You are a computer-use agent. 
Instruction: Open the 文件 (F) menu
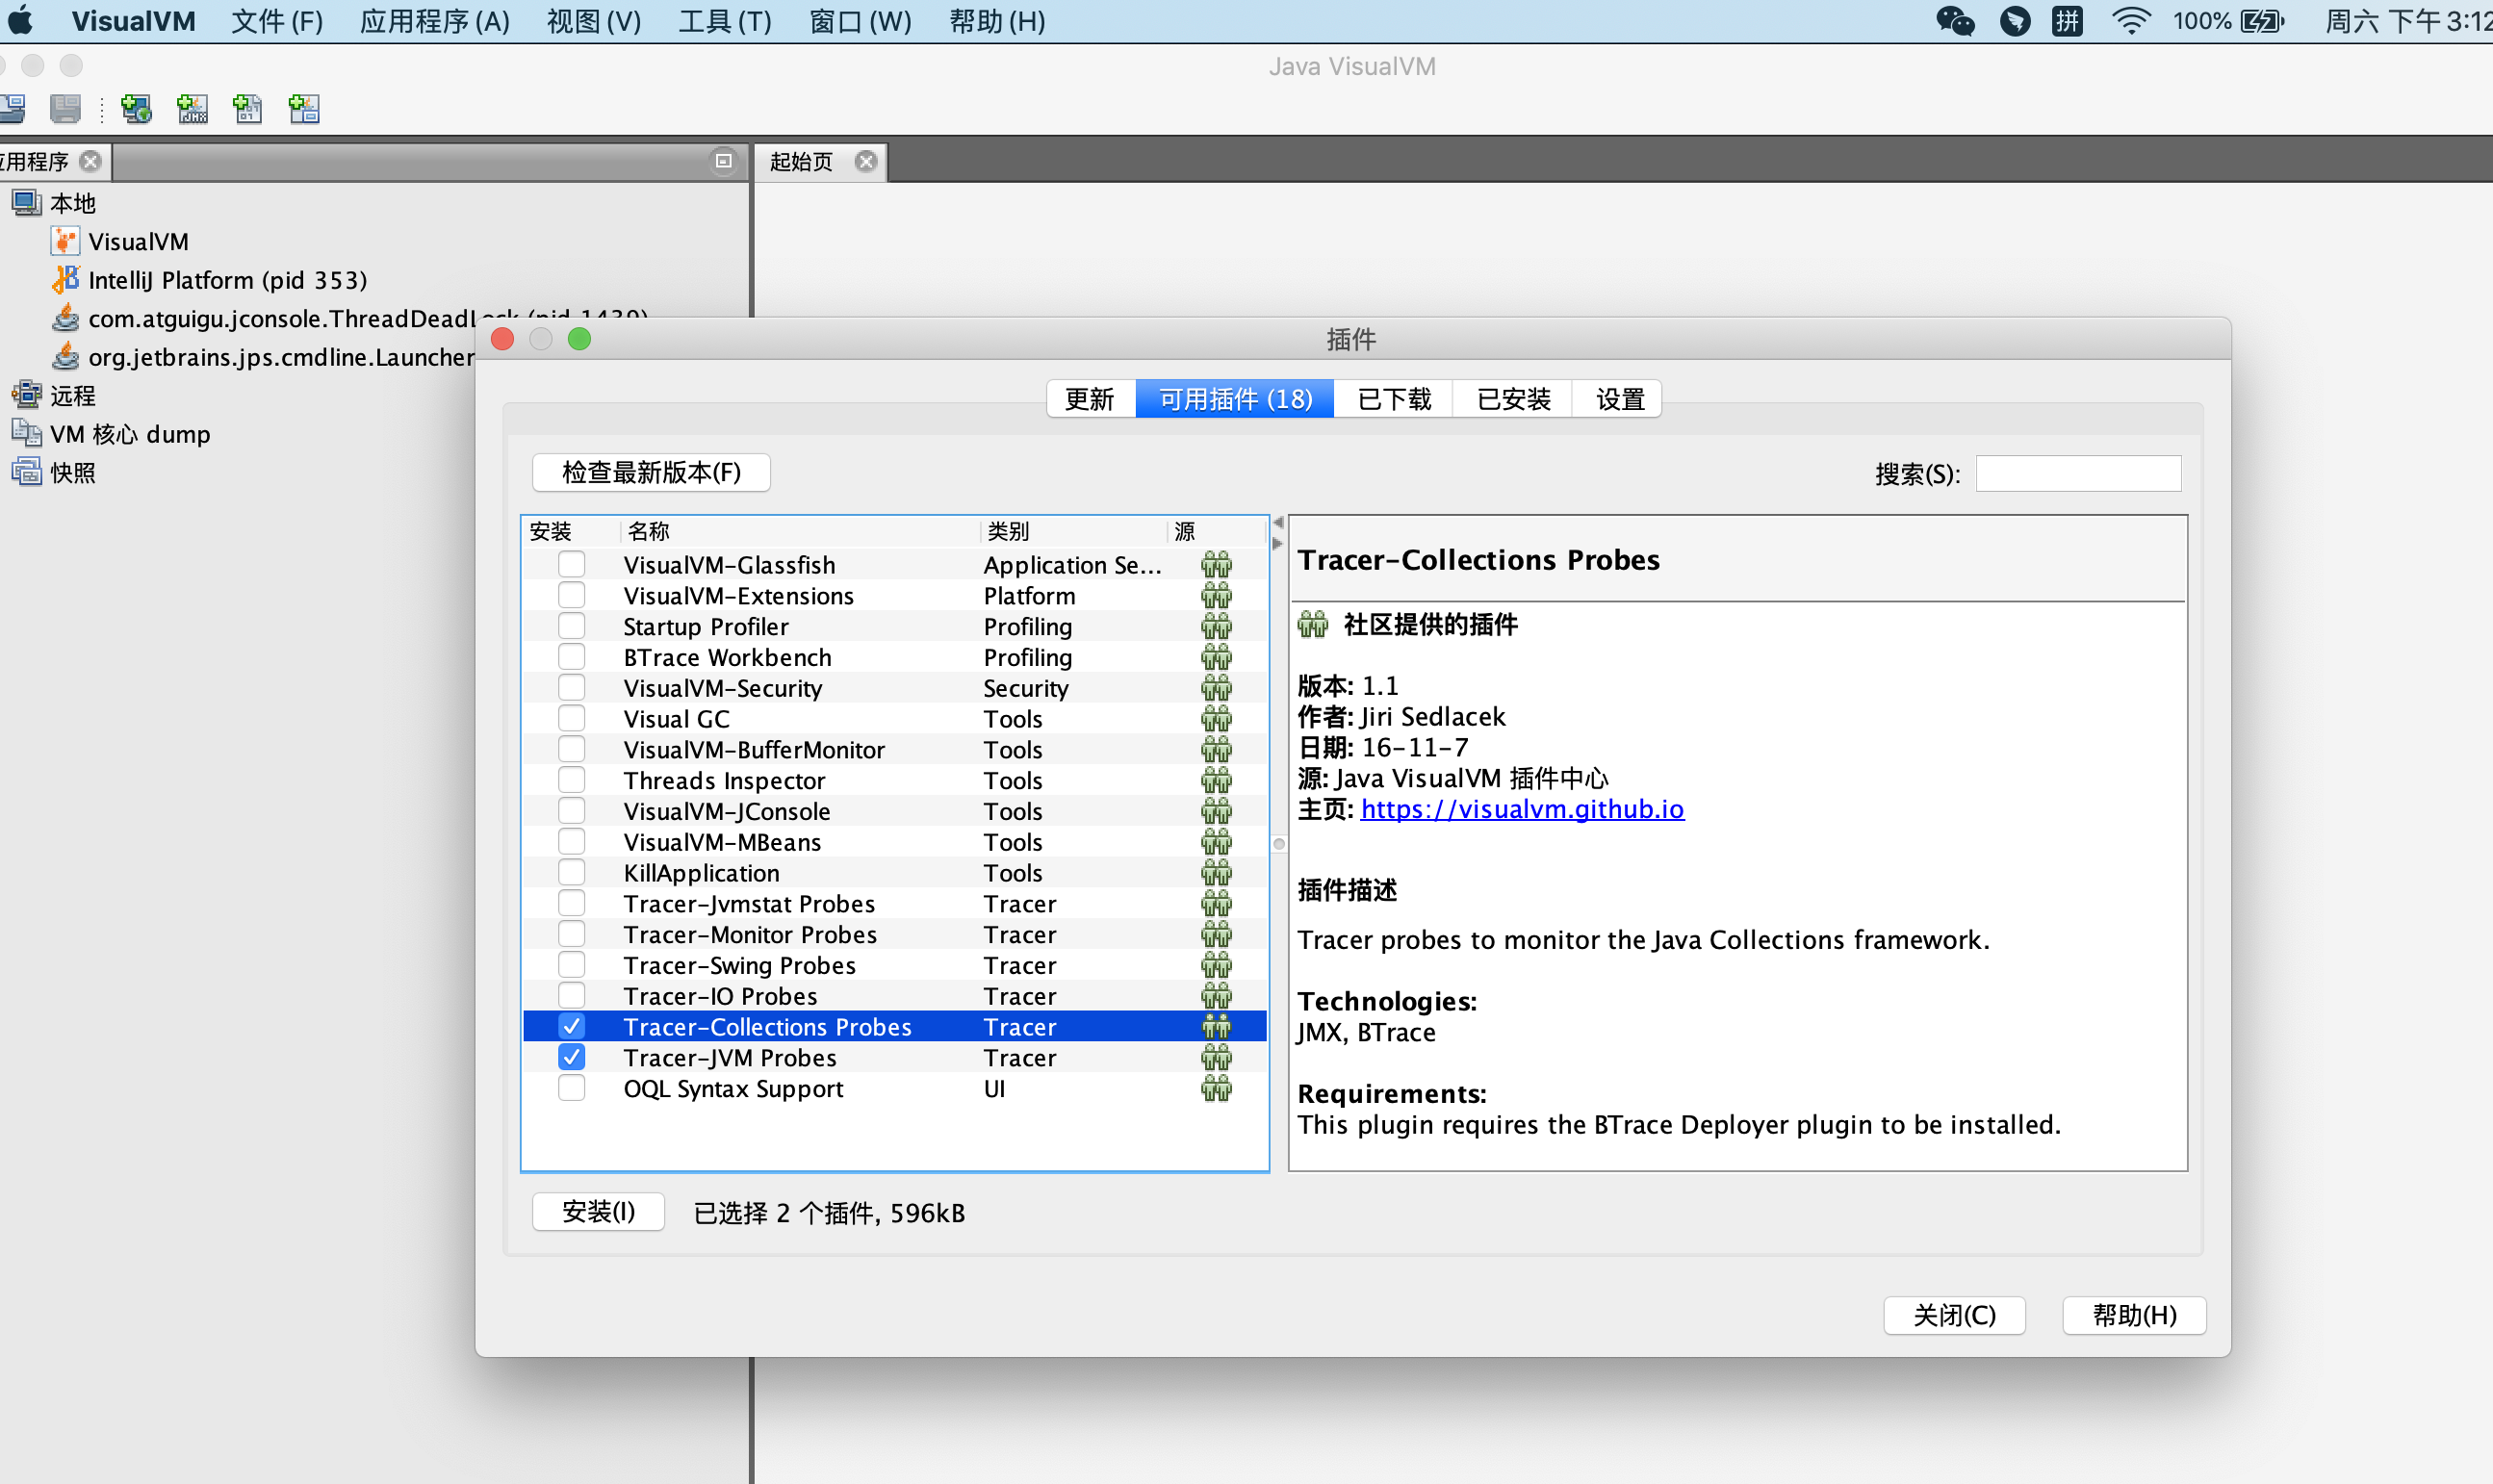click(x=277, y=21)
